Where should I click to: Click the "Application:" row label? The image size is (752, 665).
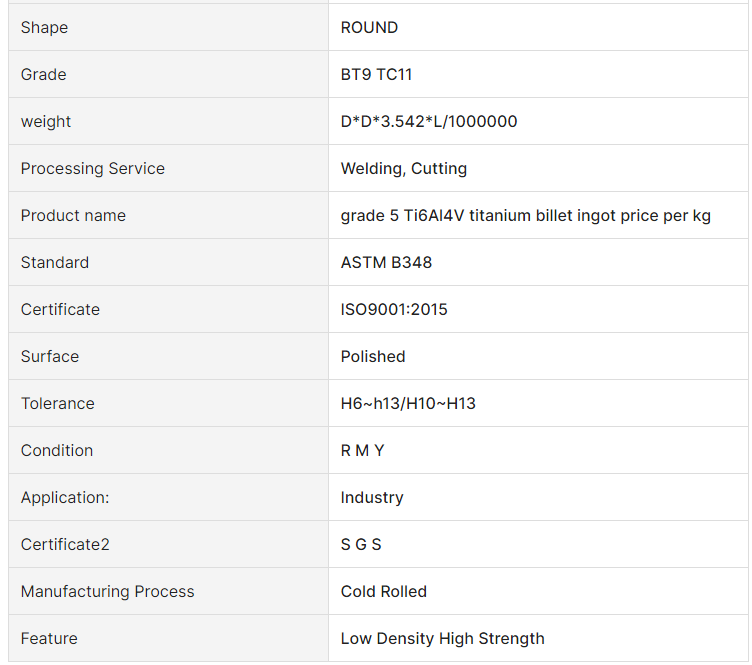[x=65, y=498]
